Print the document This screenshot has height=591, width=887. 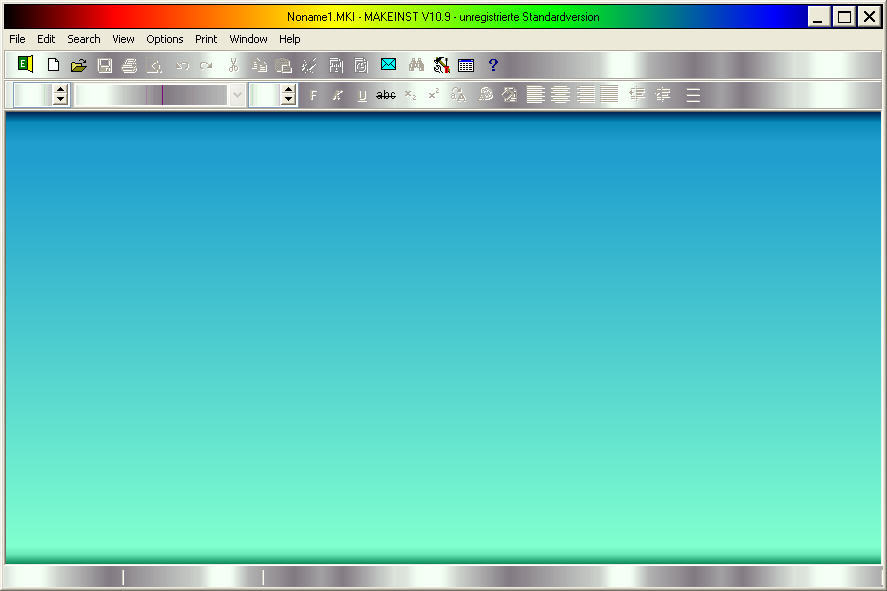(129, 65)
